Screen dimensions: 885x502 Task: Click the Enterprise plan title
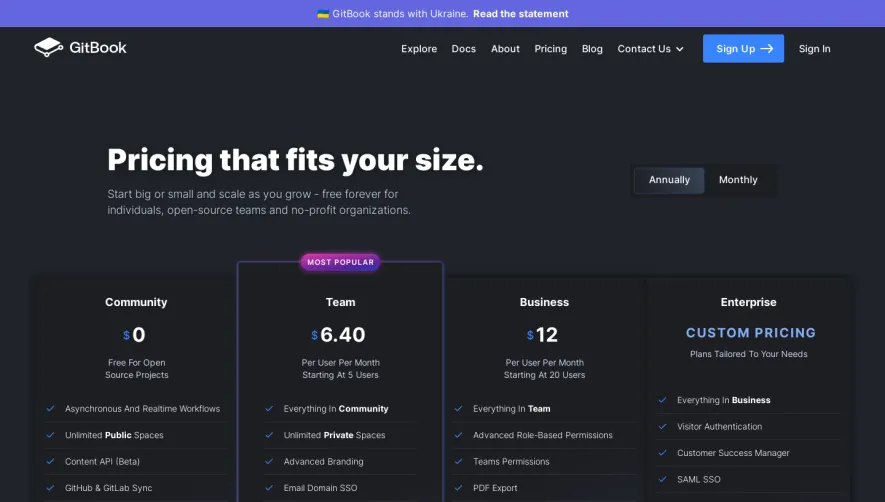click(748, 302)
